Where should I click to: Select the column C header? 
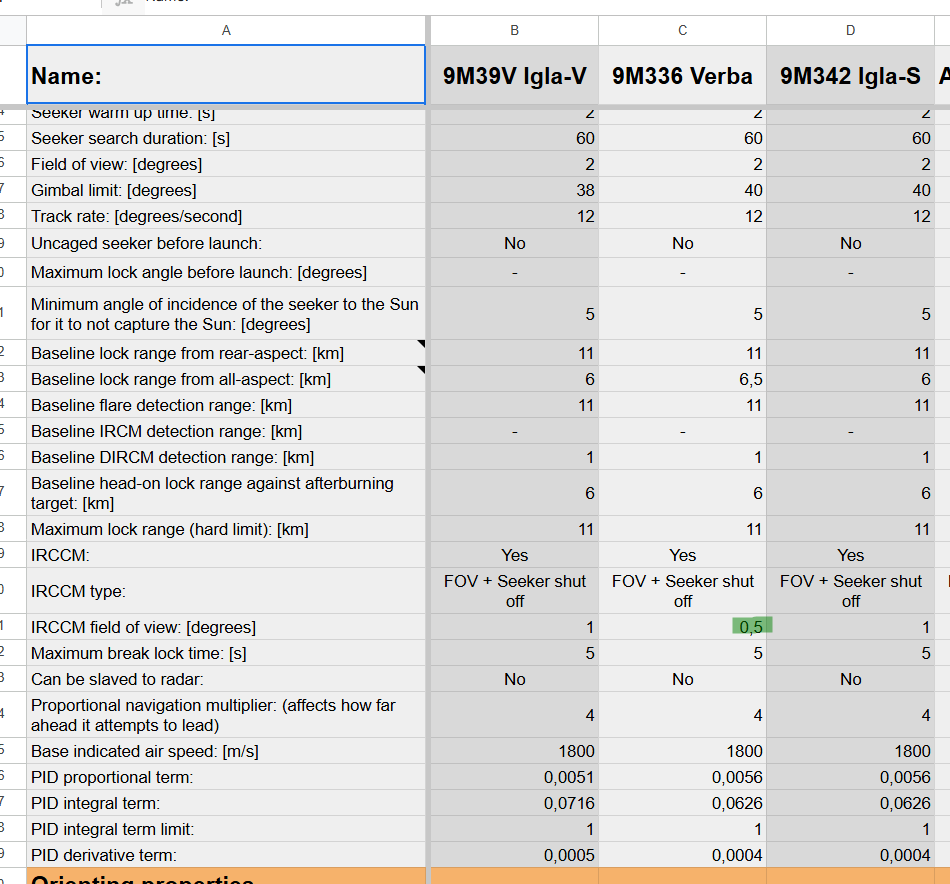click(x=682, y=30)
